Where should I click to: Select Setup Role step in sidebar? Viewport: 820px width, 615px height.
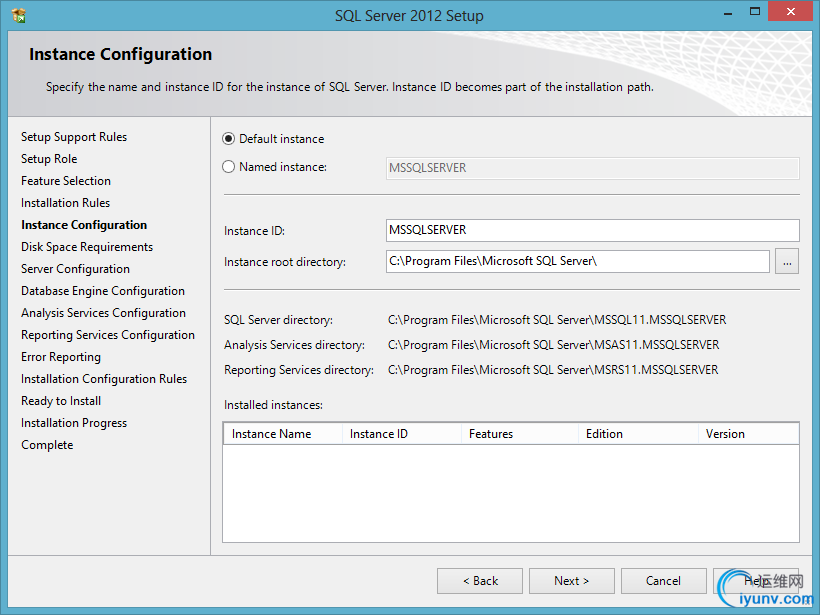(x=49, y=159)
